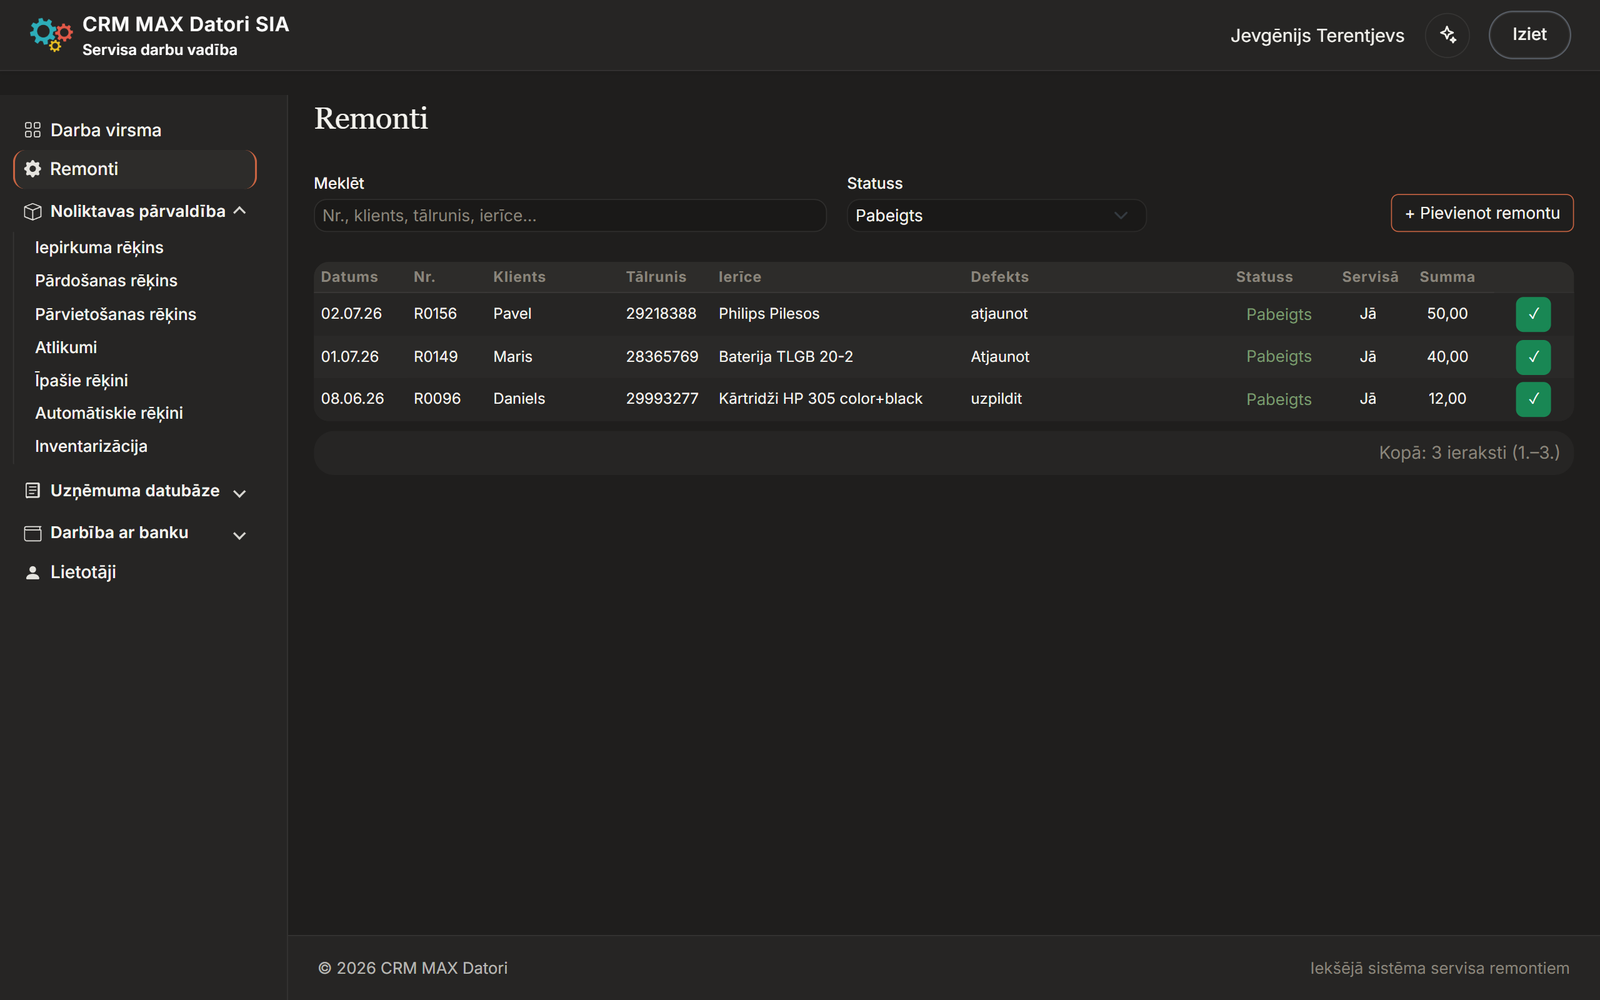Collapse the Noliktavas pārvaldība section chevron
This screenshot has height=1000, width=1600.
240,211
